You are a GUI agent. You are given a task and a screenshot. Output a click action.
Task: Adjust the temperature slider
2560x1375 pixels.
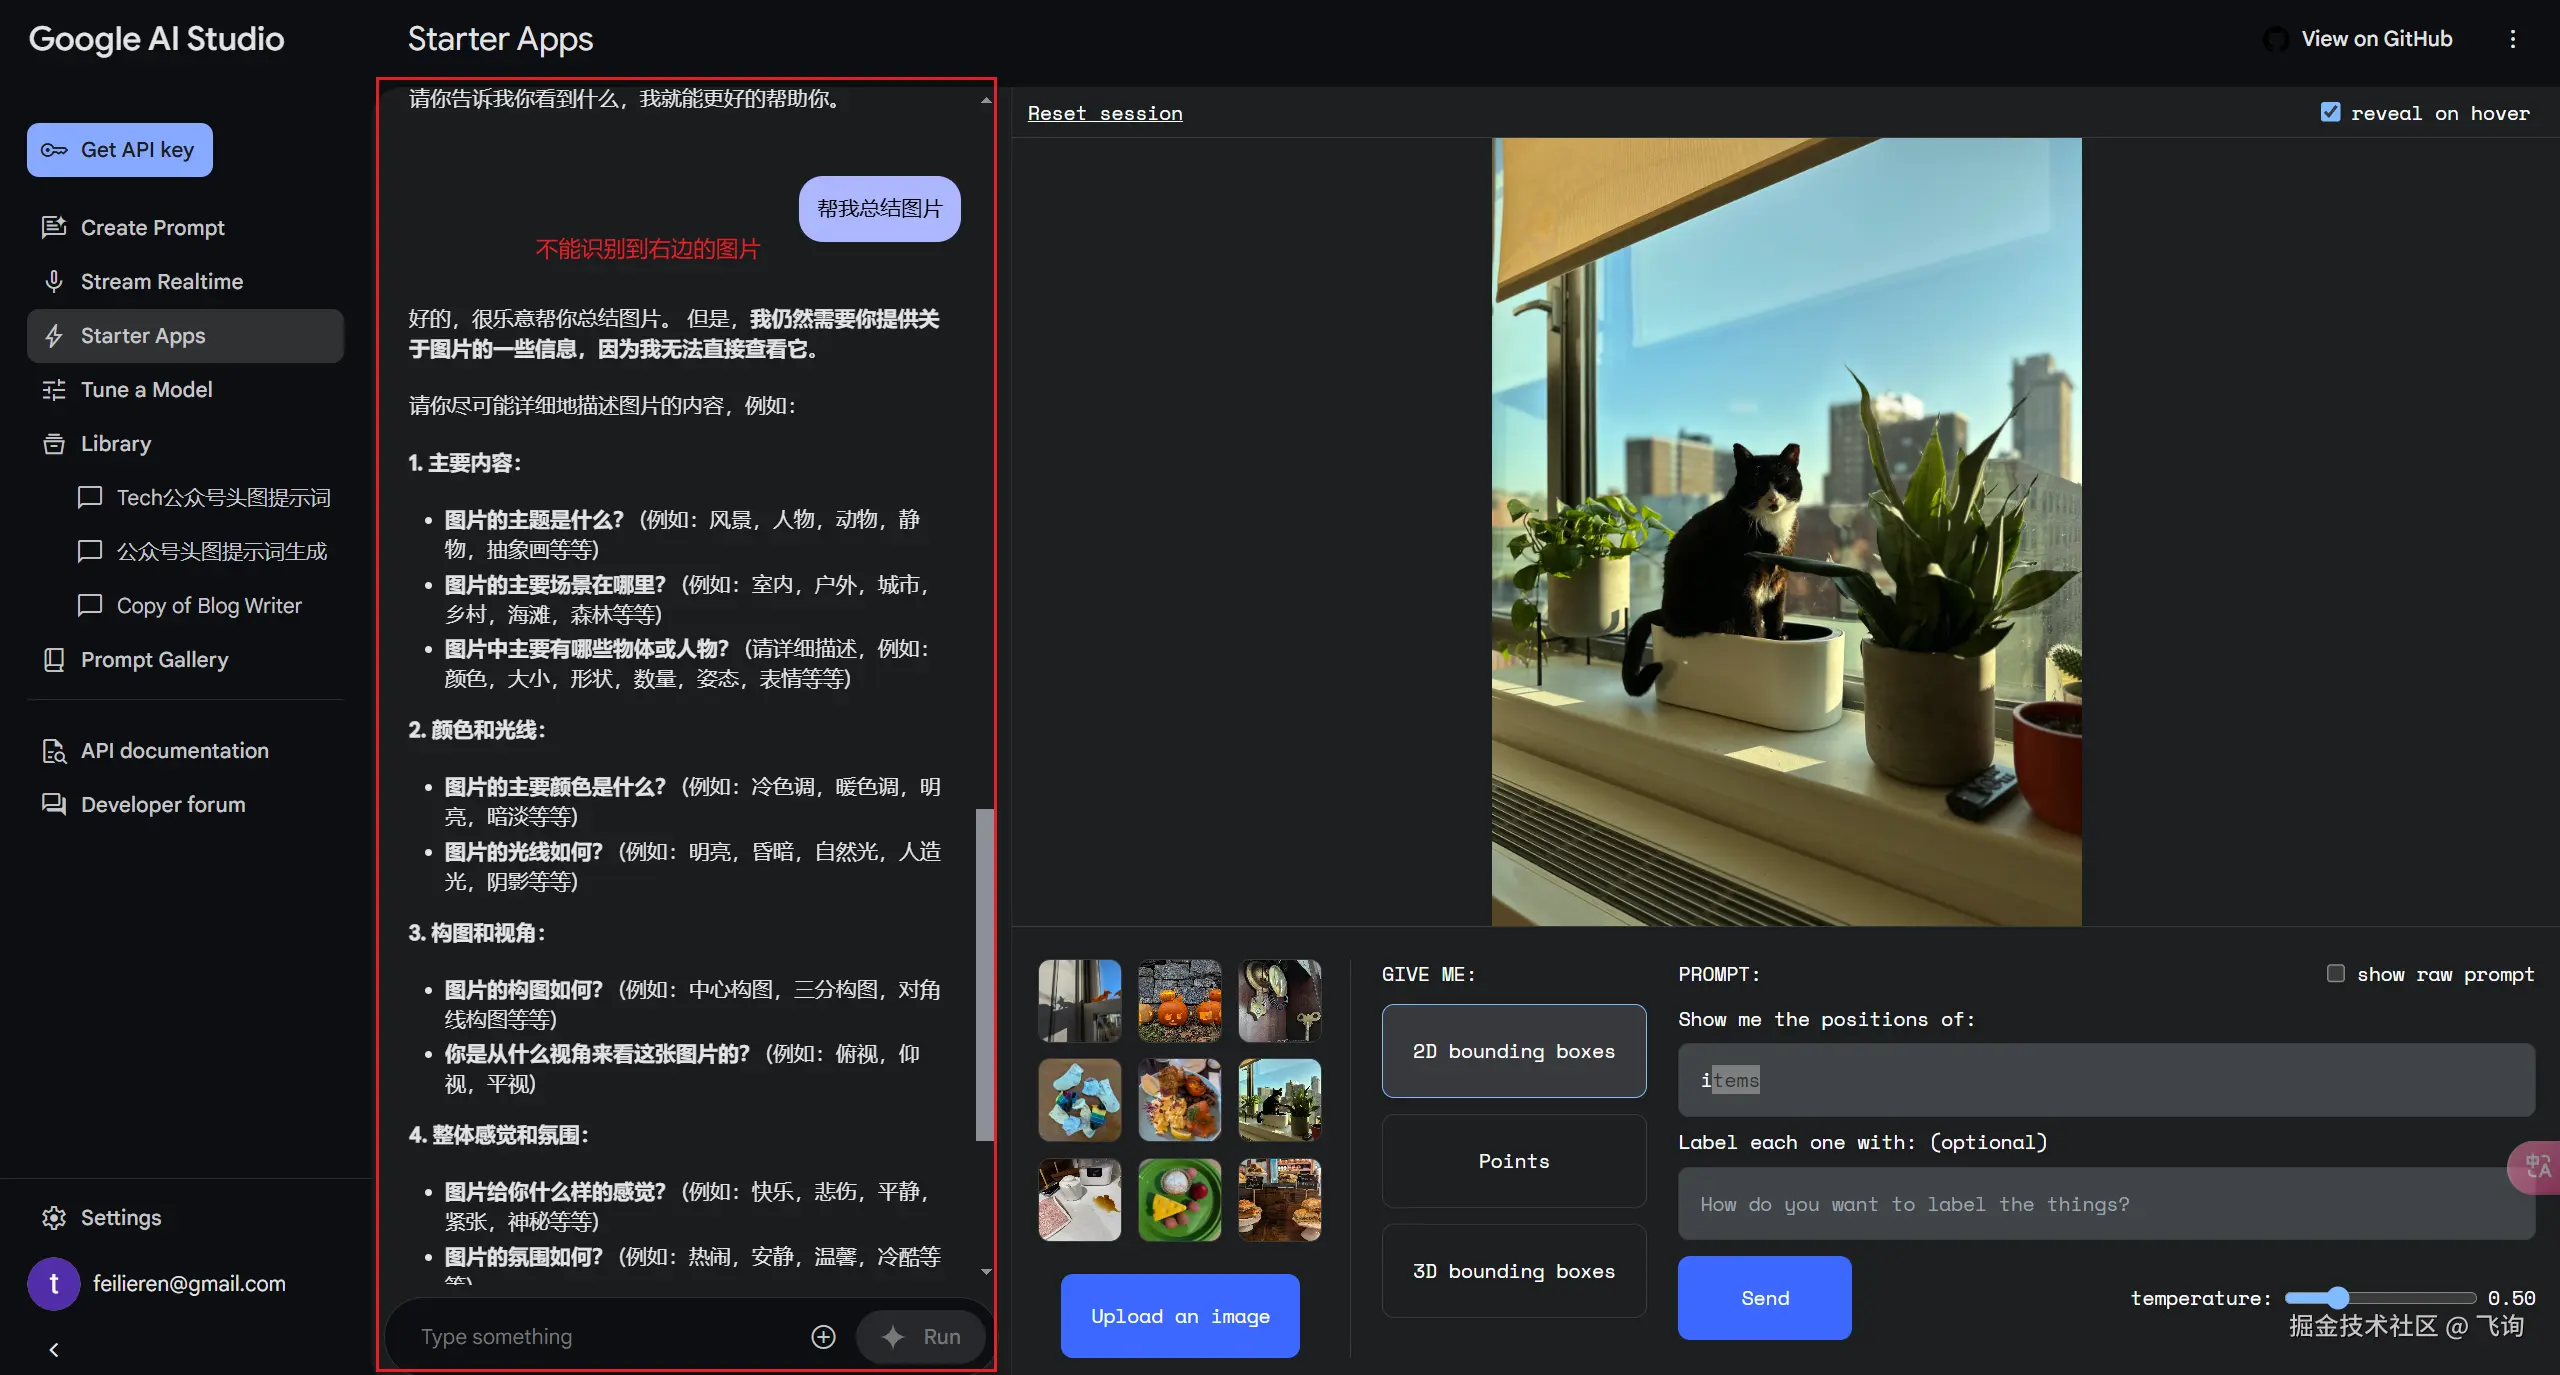click(2337, 1298)
